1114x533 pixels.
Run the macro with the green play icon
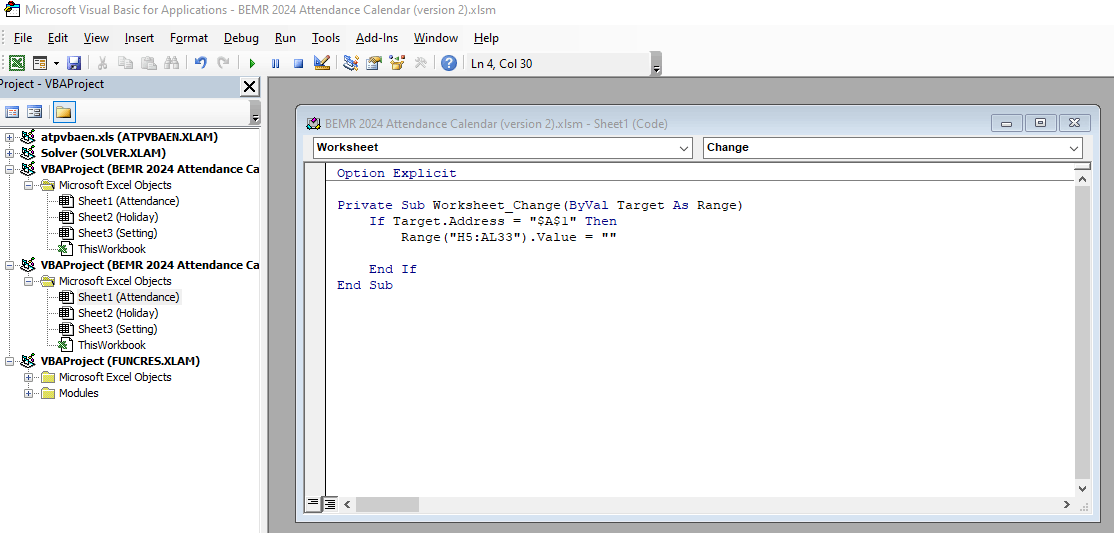252,63
